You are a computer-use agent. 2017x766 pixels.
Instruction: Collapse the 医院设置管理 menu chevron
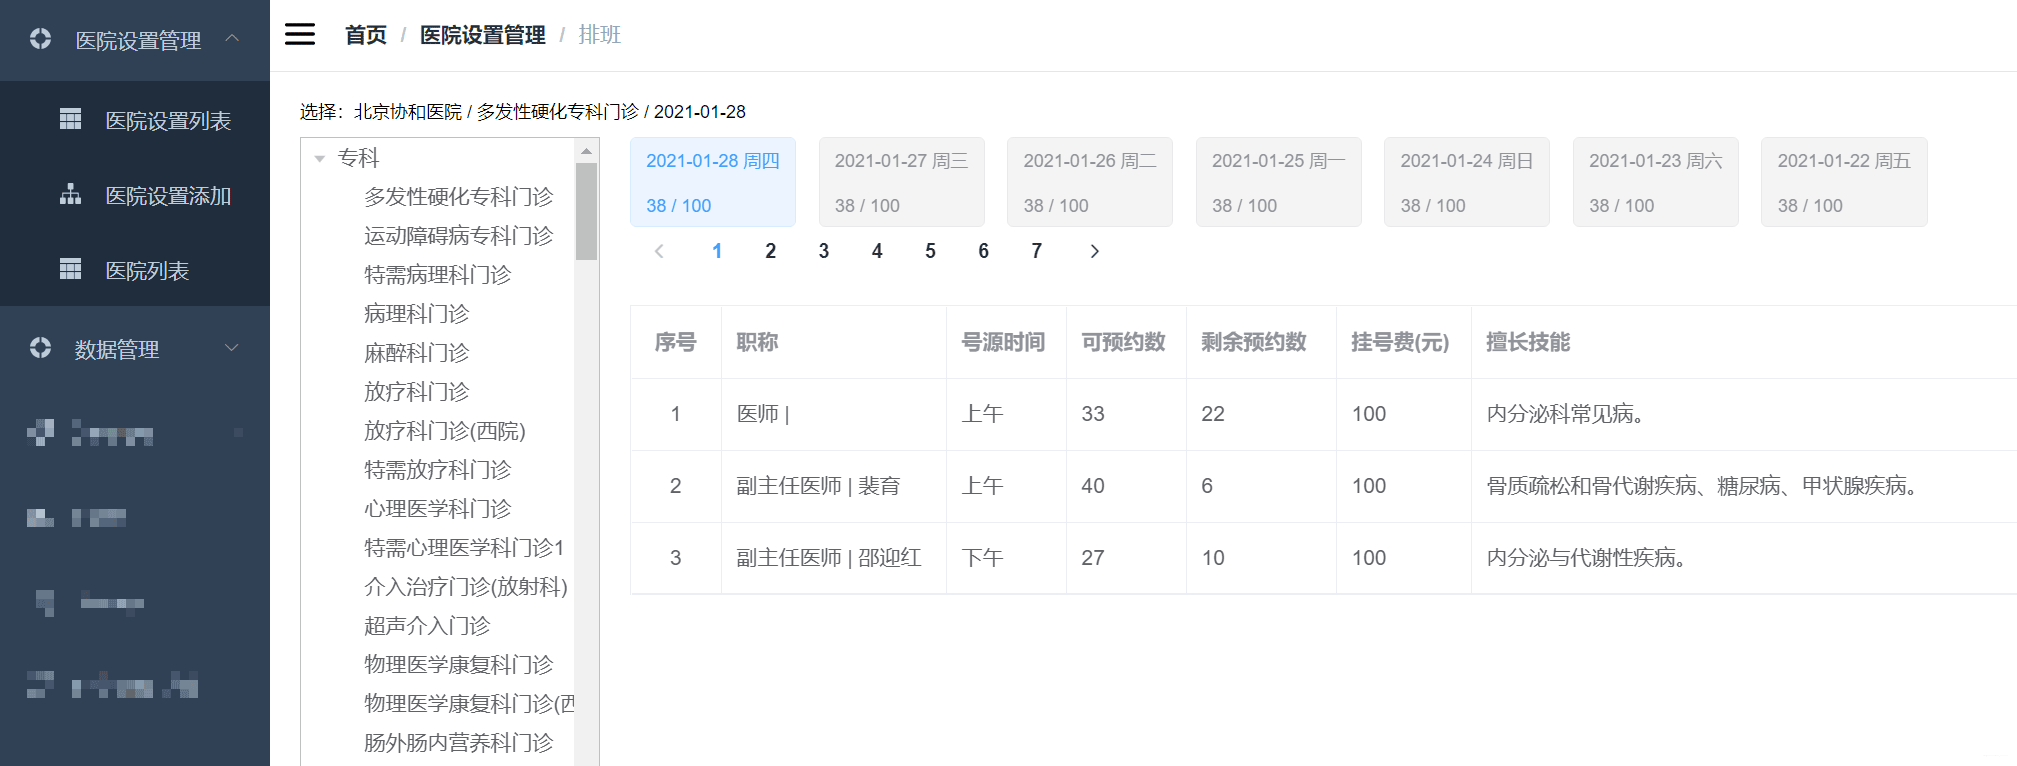(232, 38)
